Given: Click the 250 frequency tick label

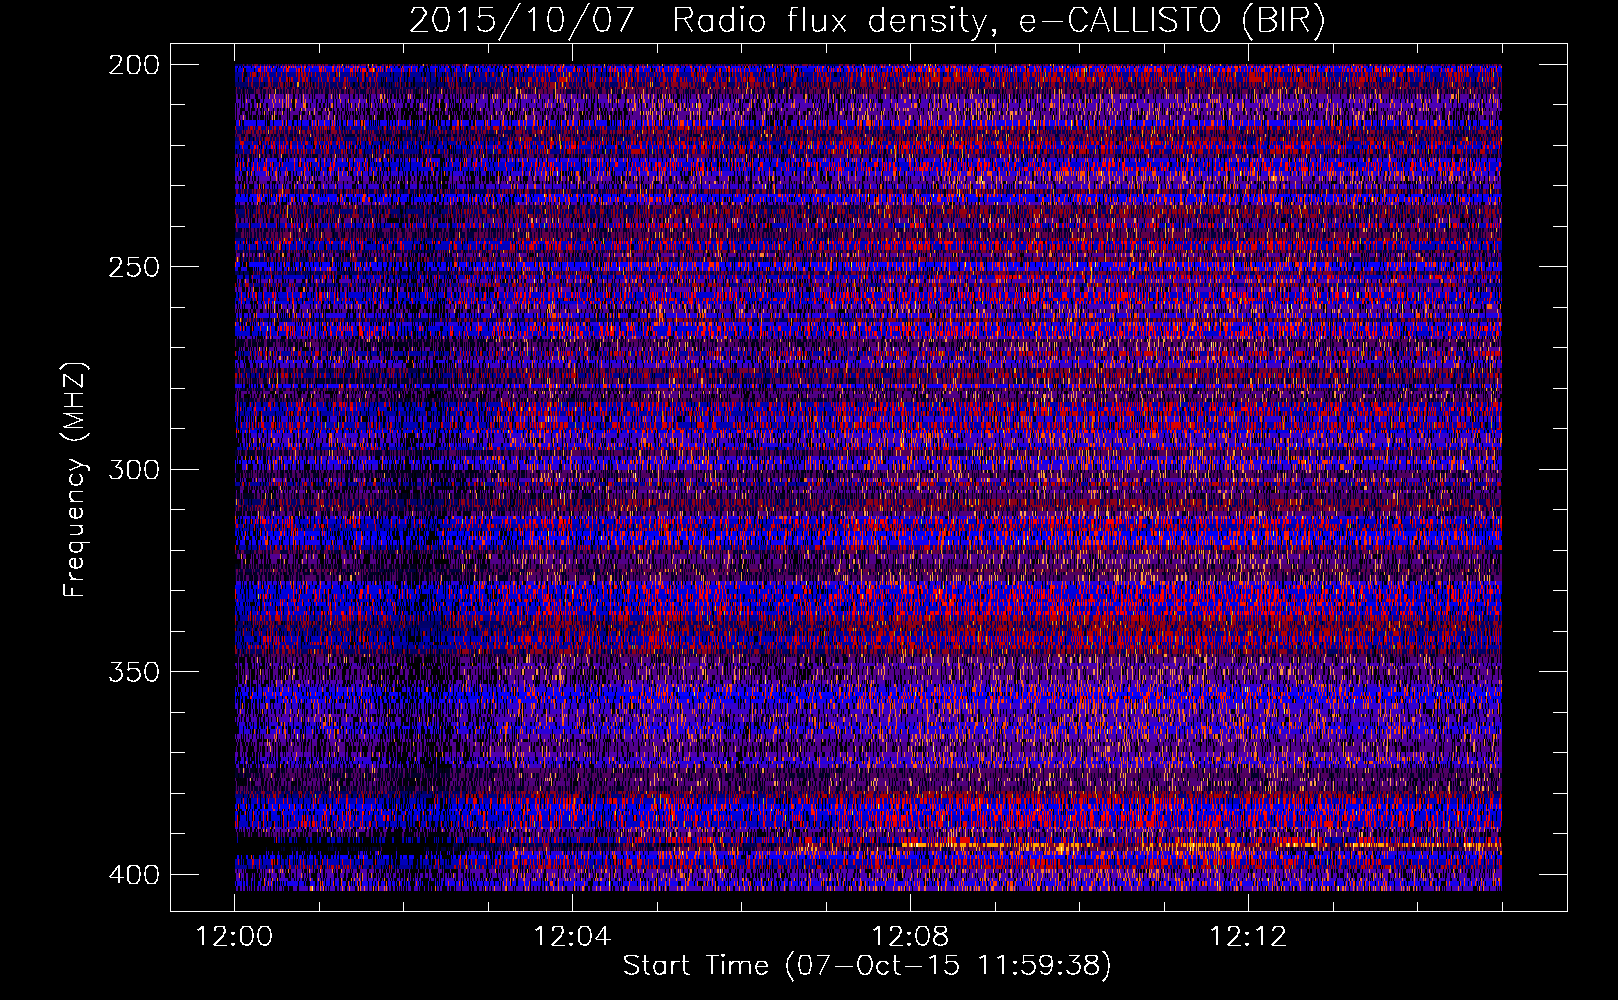Looking at the screenshot, I should [133, 267].
